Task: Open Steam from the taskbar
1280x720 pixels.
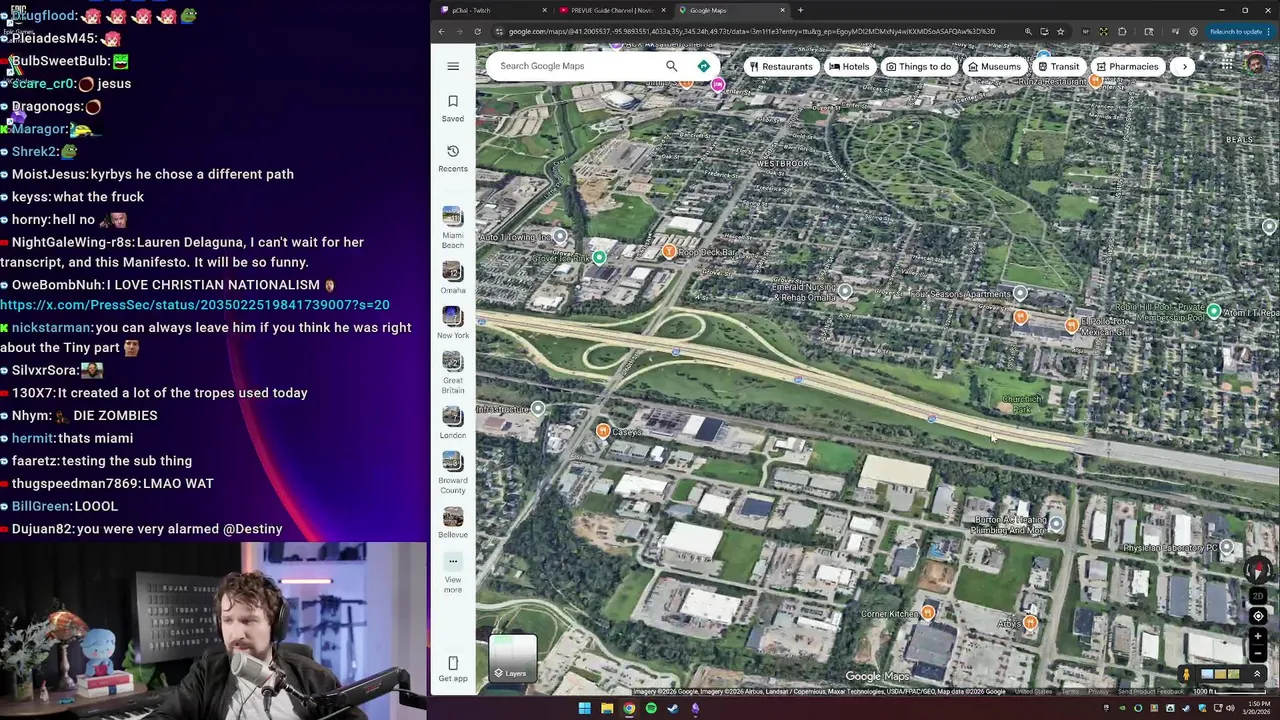Action: (673, 709)
